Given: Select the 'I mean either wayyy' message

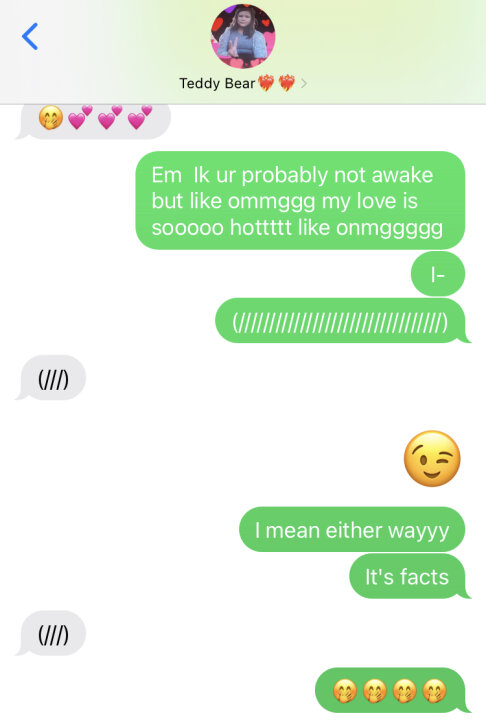Looking at the screenshot, I should 352,529.
